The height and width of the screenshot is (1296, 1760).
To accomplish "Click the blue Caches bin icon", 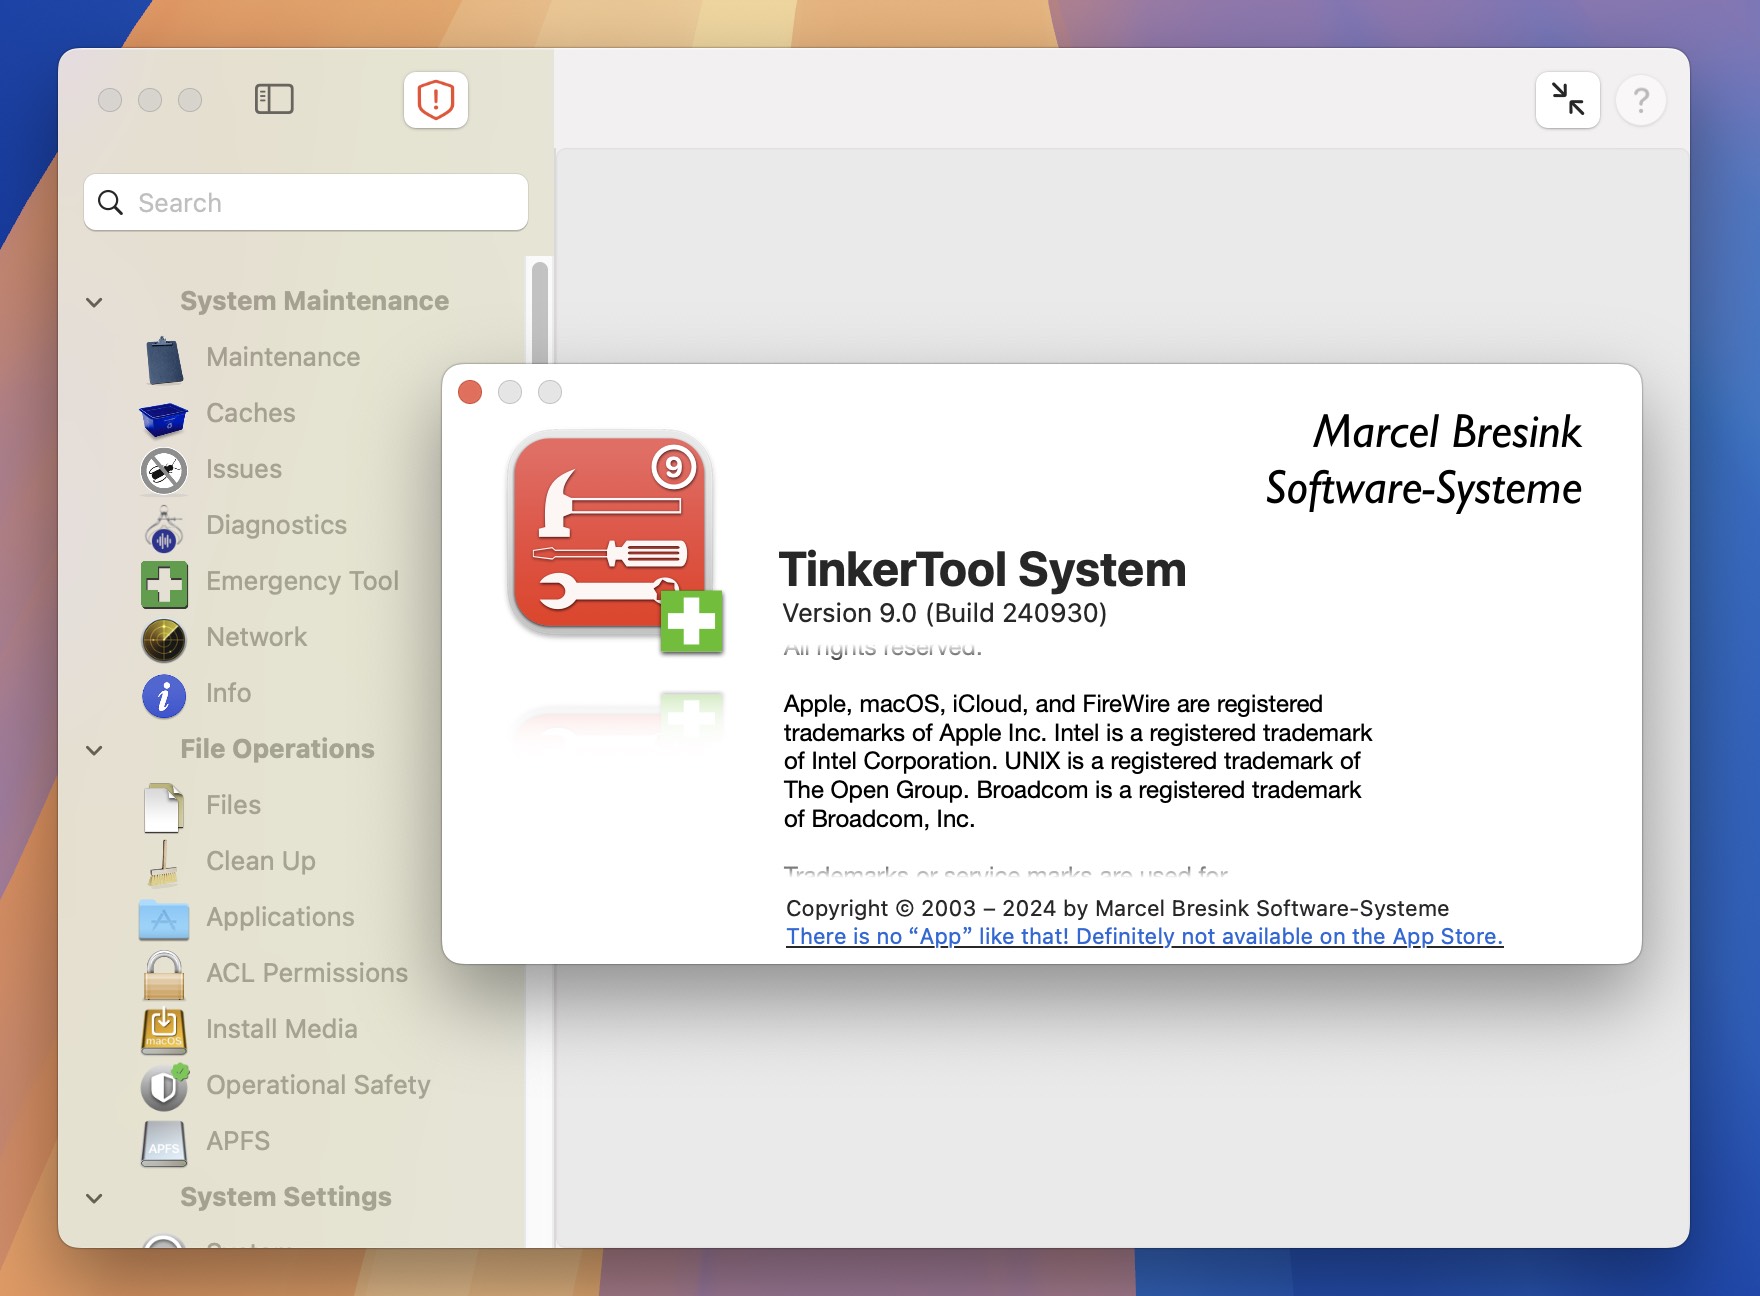I will 164,418.
